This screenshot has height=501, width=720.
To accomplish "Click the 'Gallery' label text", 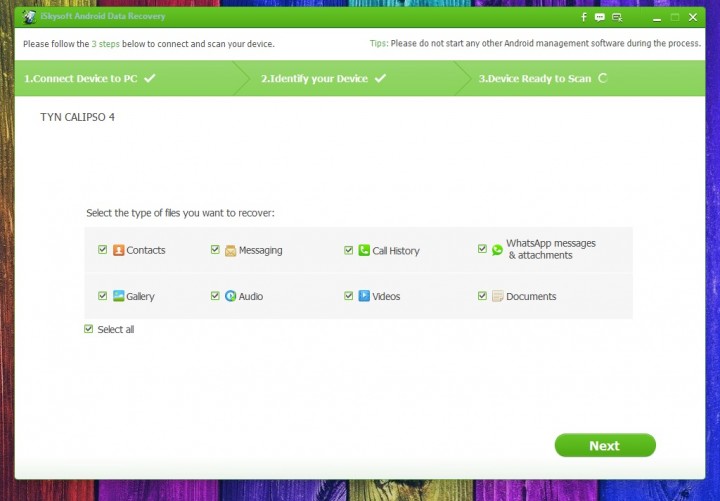I will (140, 296).
